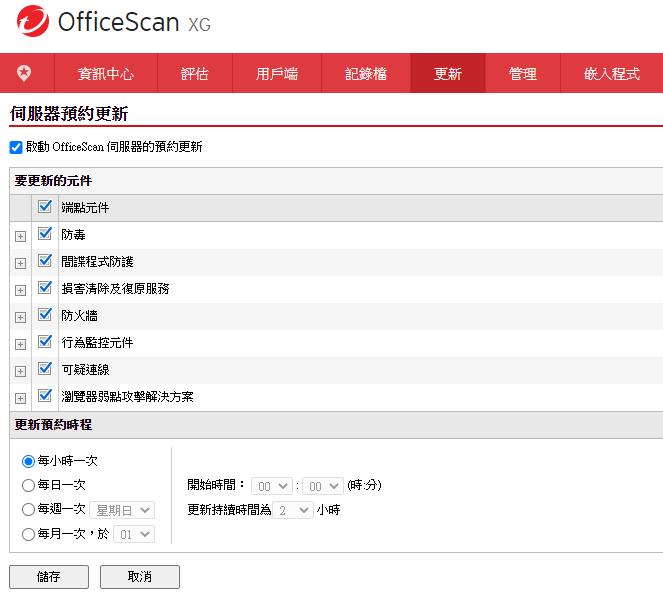Expand the 防火牆 row

(20, 317)
